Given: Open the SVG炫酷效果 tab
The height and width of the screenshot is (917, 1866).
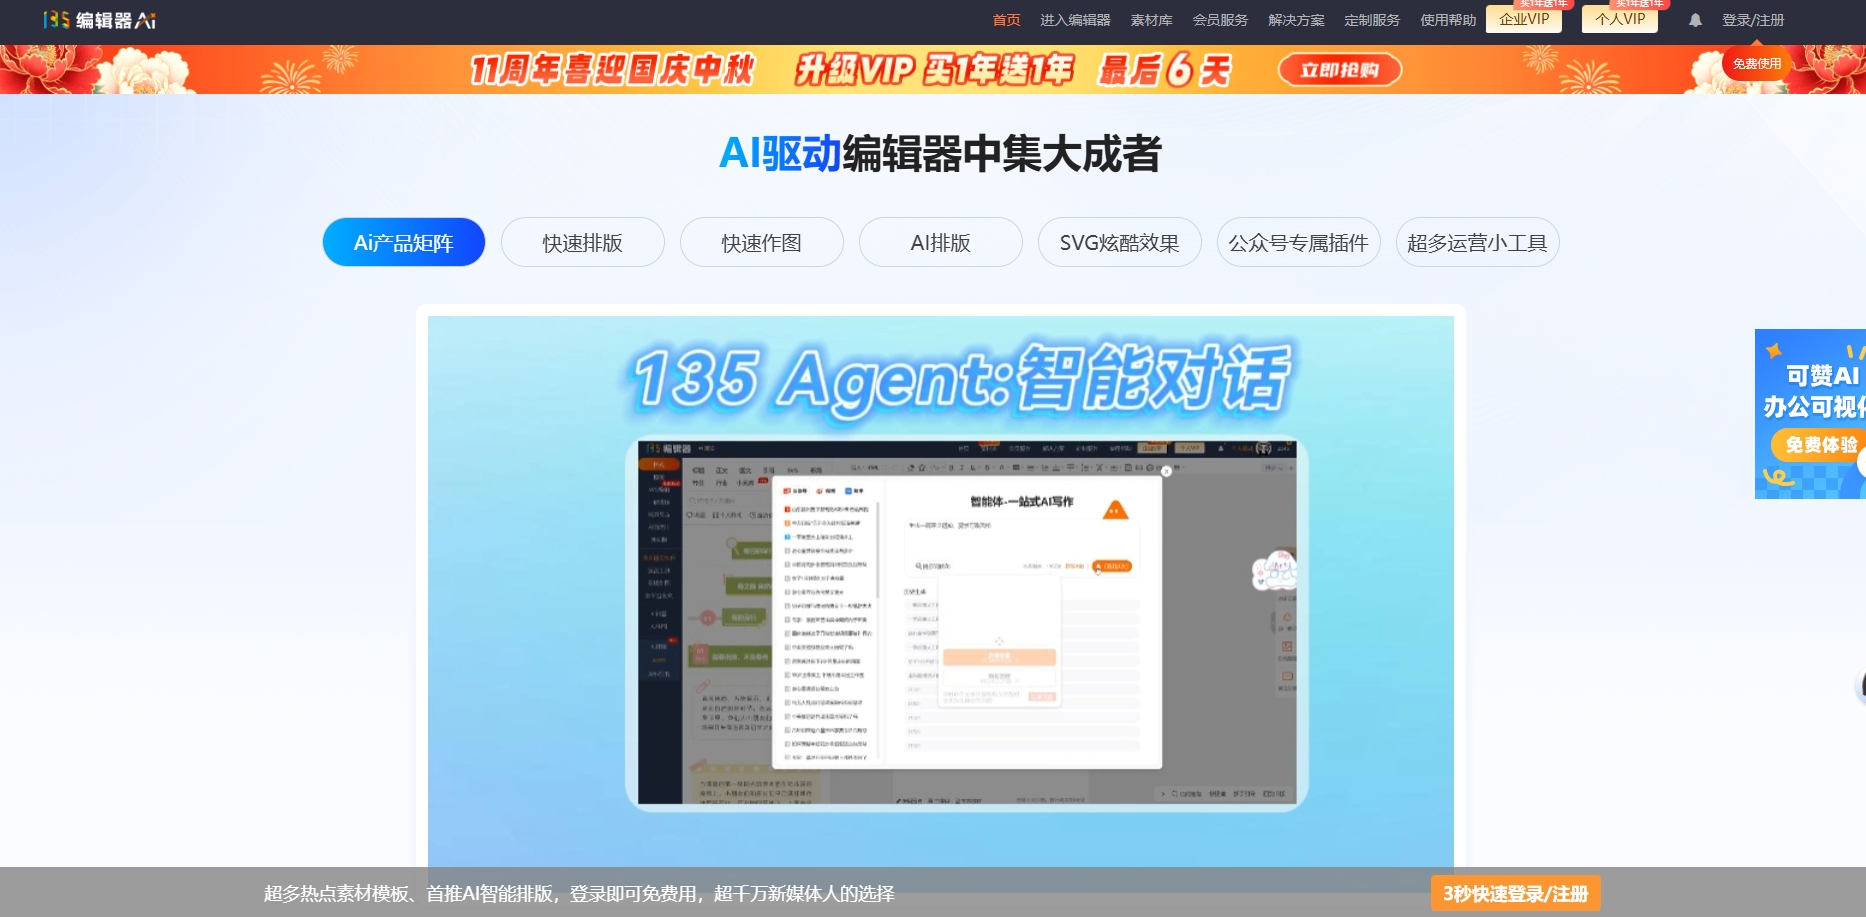Looking at the screenshot, I should coord(1120,242).
